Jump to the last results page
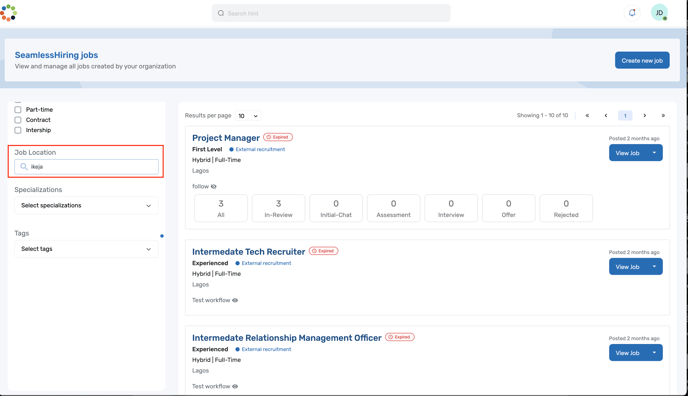Image resolution: width=688 pixels, height=396 pixels. click(663, 116)
